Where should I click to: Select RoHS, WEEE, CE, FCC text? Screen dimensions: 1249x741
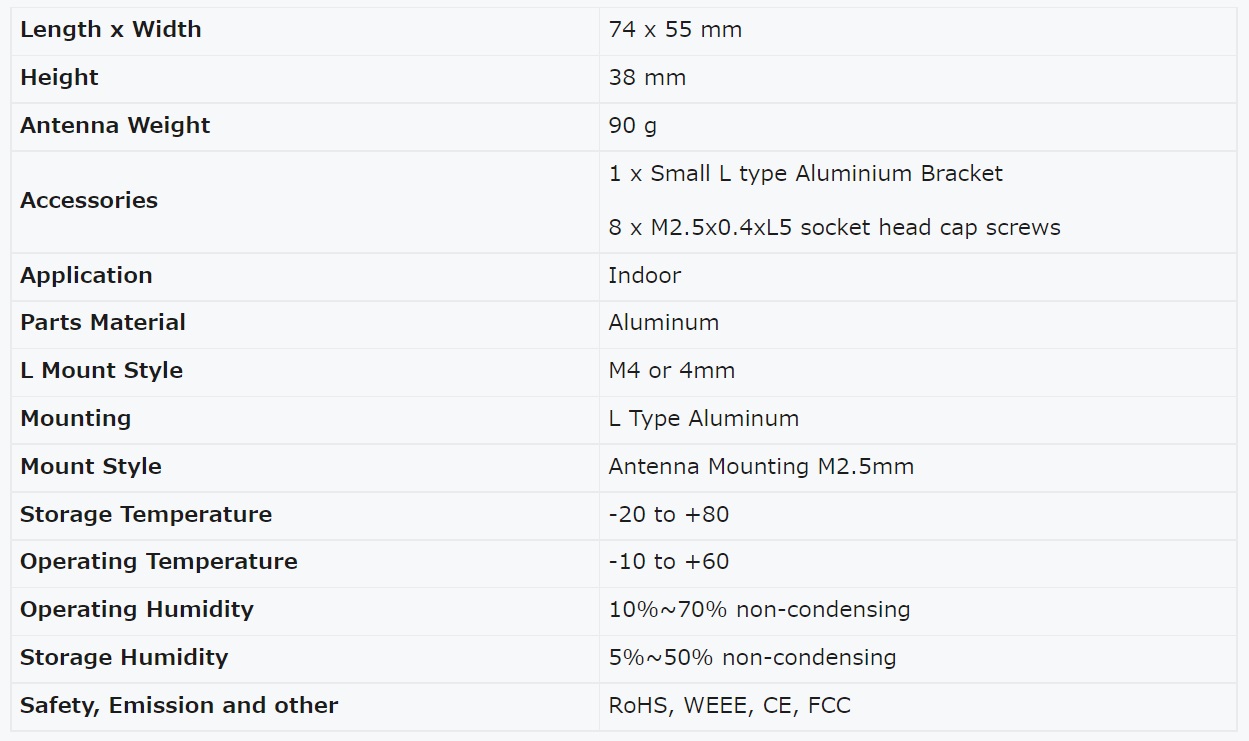tap(729, 705)
